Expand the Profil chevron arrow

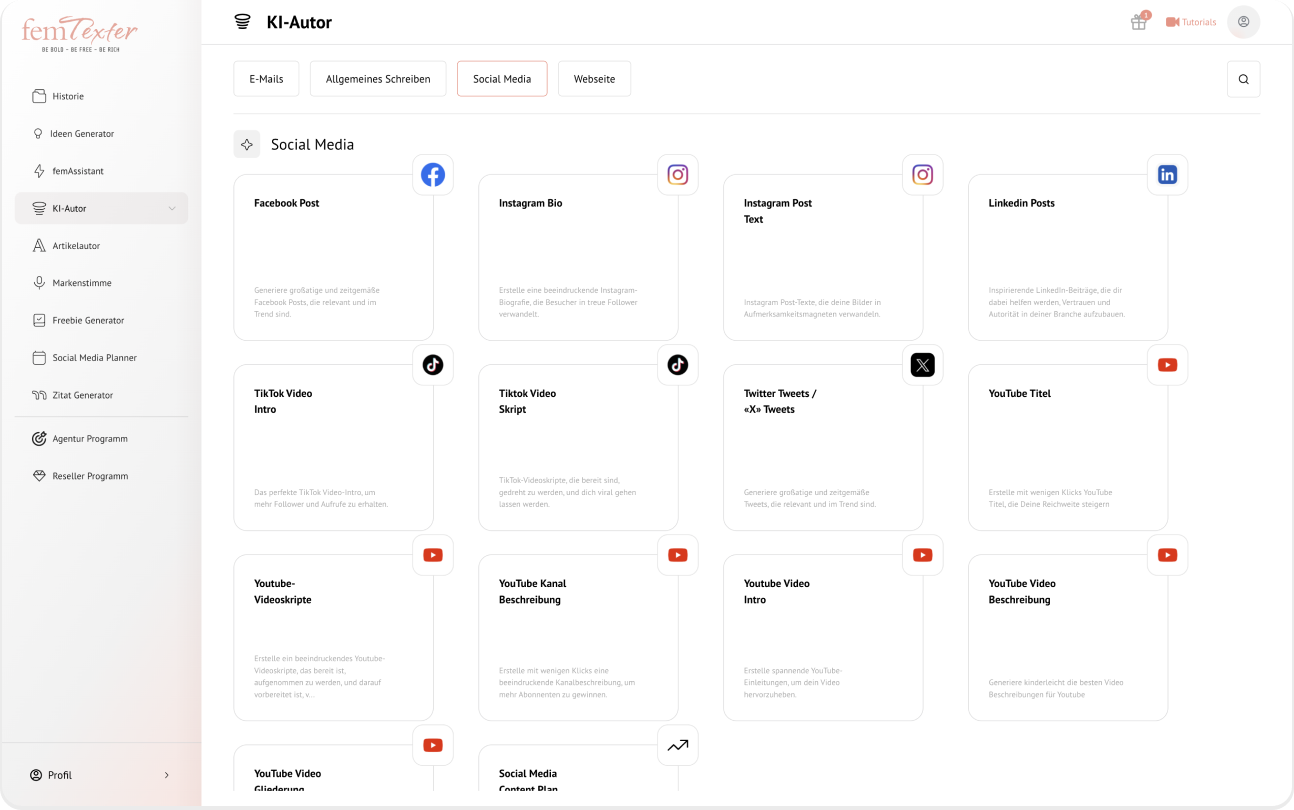tap(166, 775)
